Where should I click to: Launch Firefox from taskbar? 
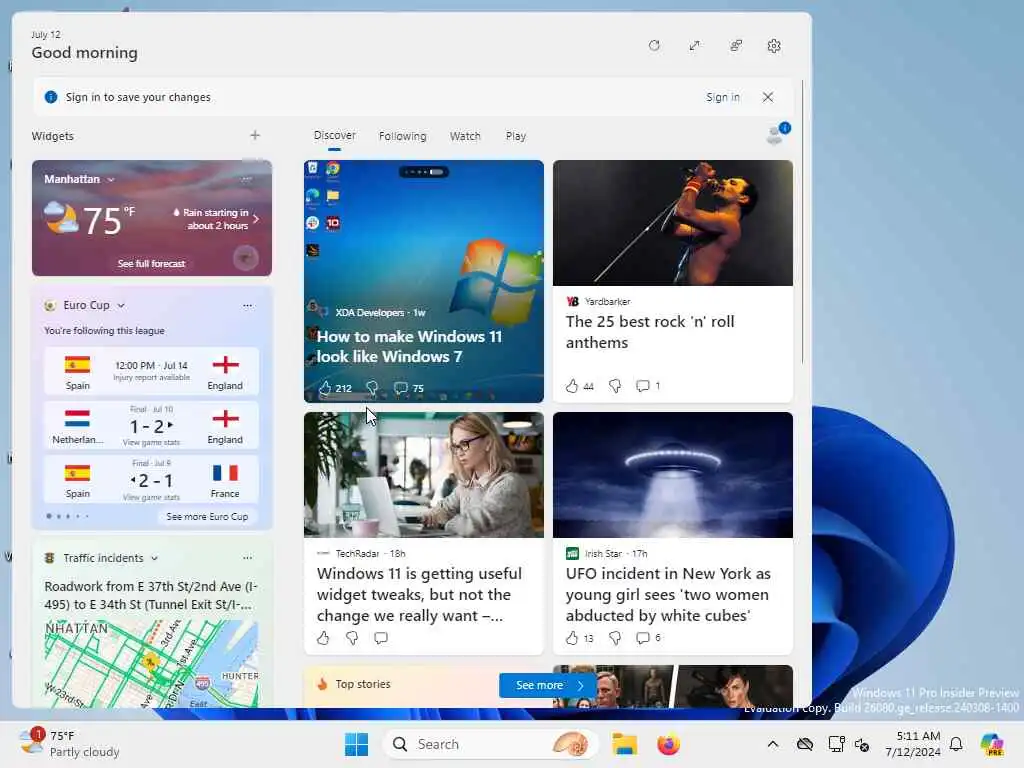click(668, 744)
